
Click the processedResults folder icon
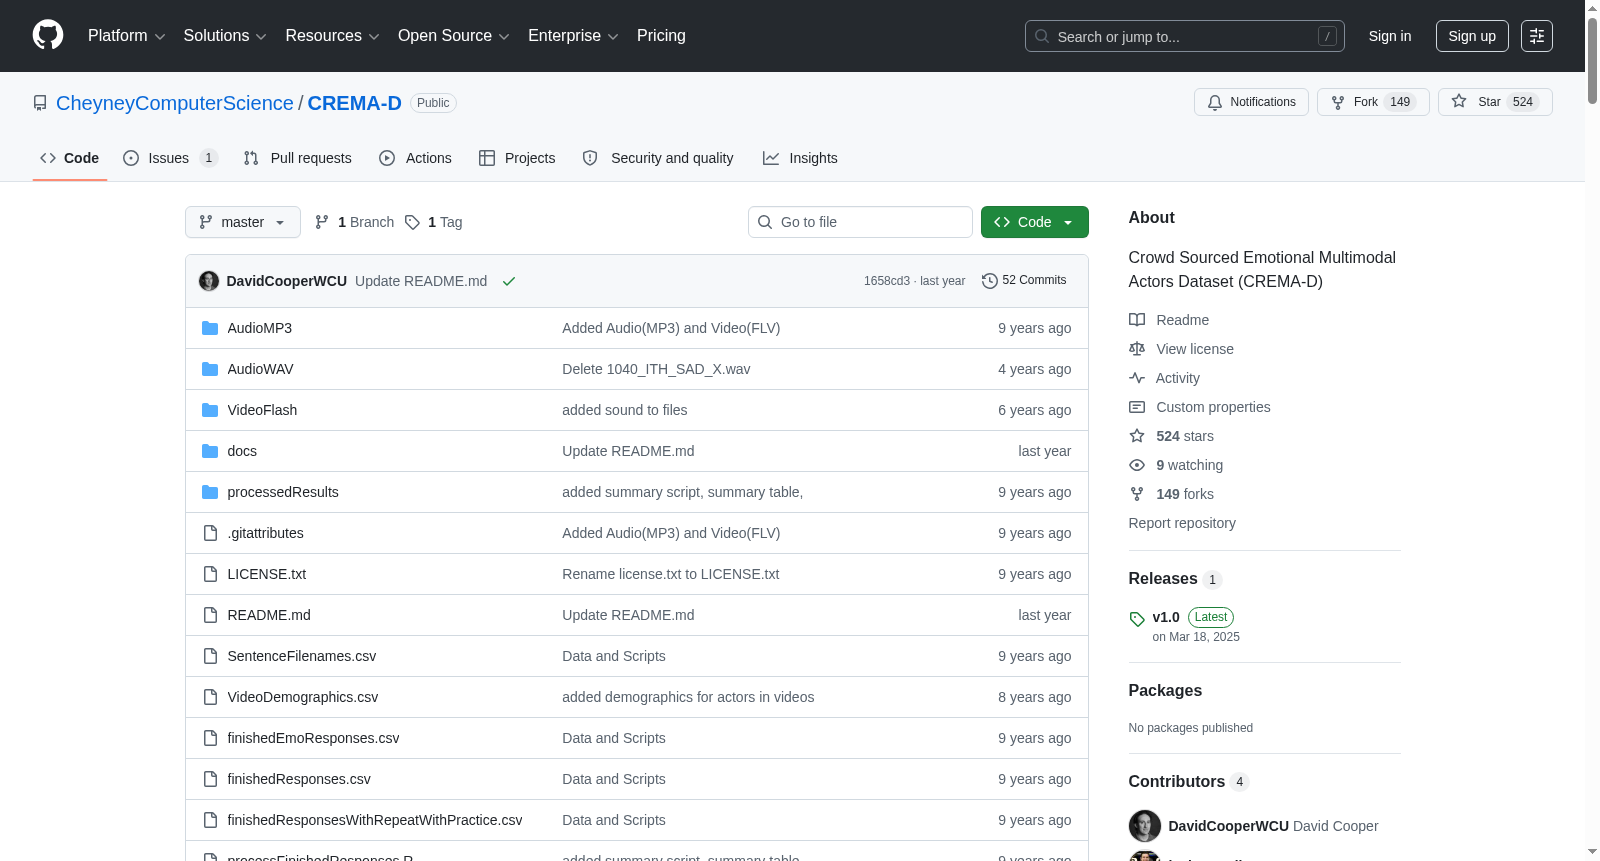coord(210,492)
